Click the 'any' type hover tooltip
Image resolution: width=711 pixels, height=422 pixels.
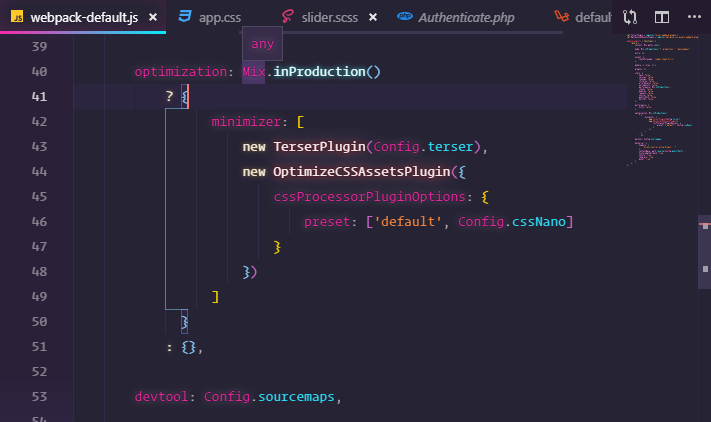click(x=263, y=44)
